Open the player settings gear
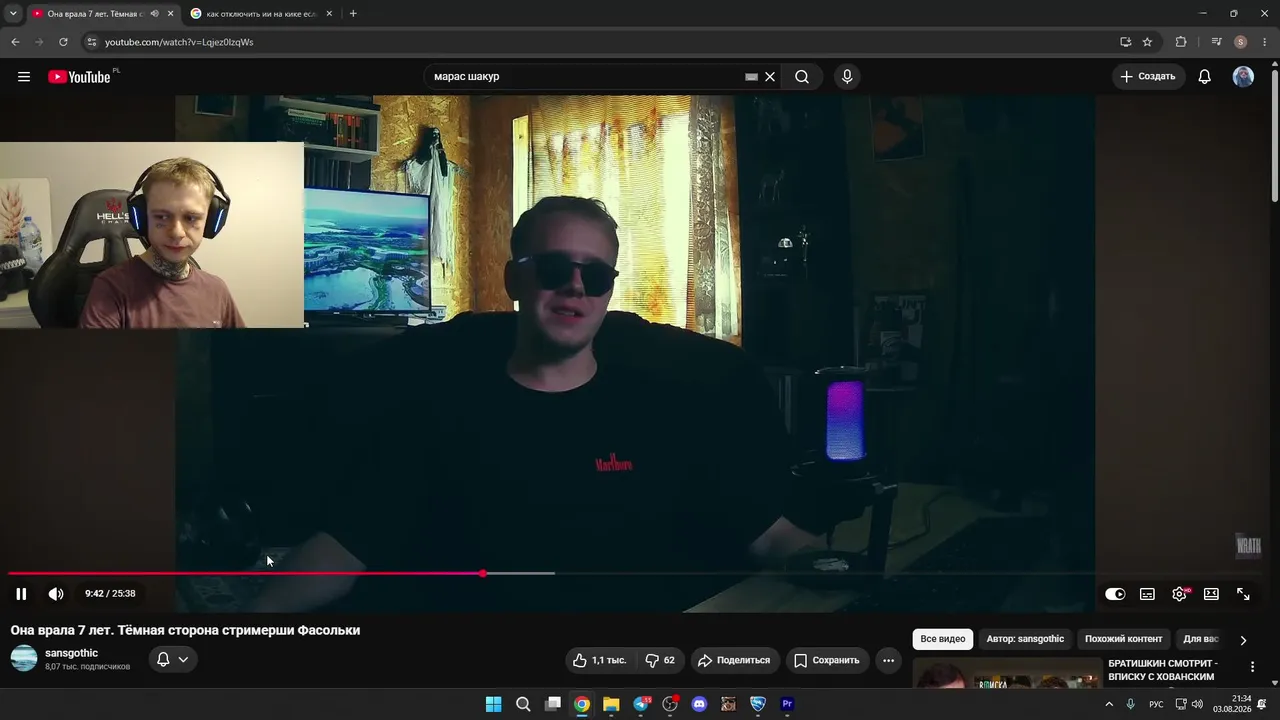This screenshot has height=720, width=1280. 1180,594
